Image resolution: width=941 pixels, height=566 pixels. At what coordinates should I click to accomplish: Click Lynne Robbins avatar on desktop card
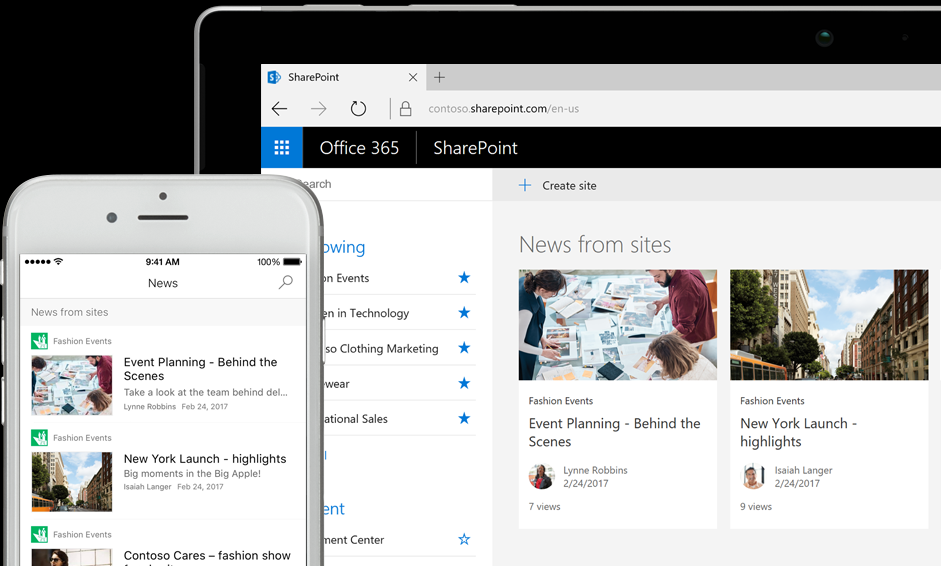coord(541,477)
